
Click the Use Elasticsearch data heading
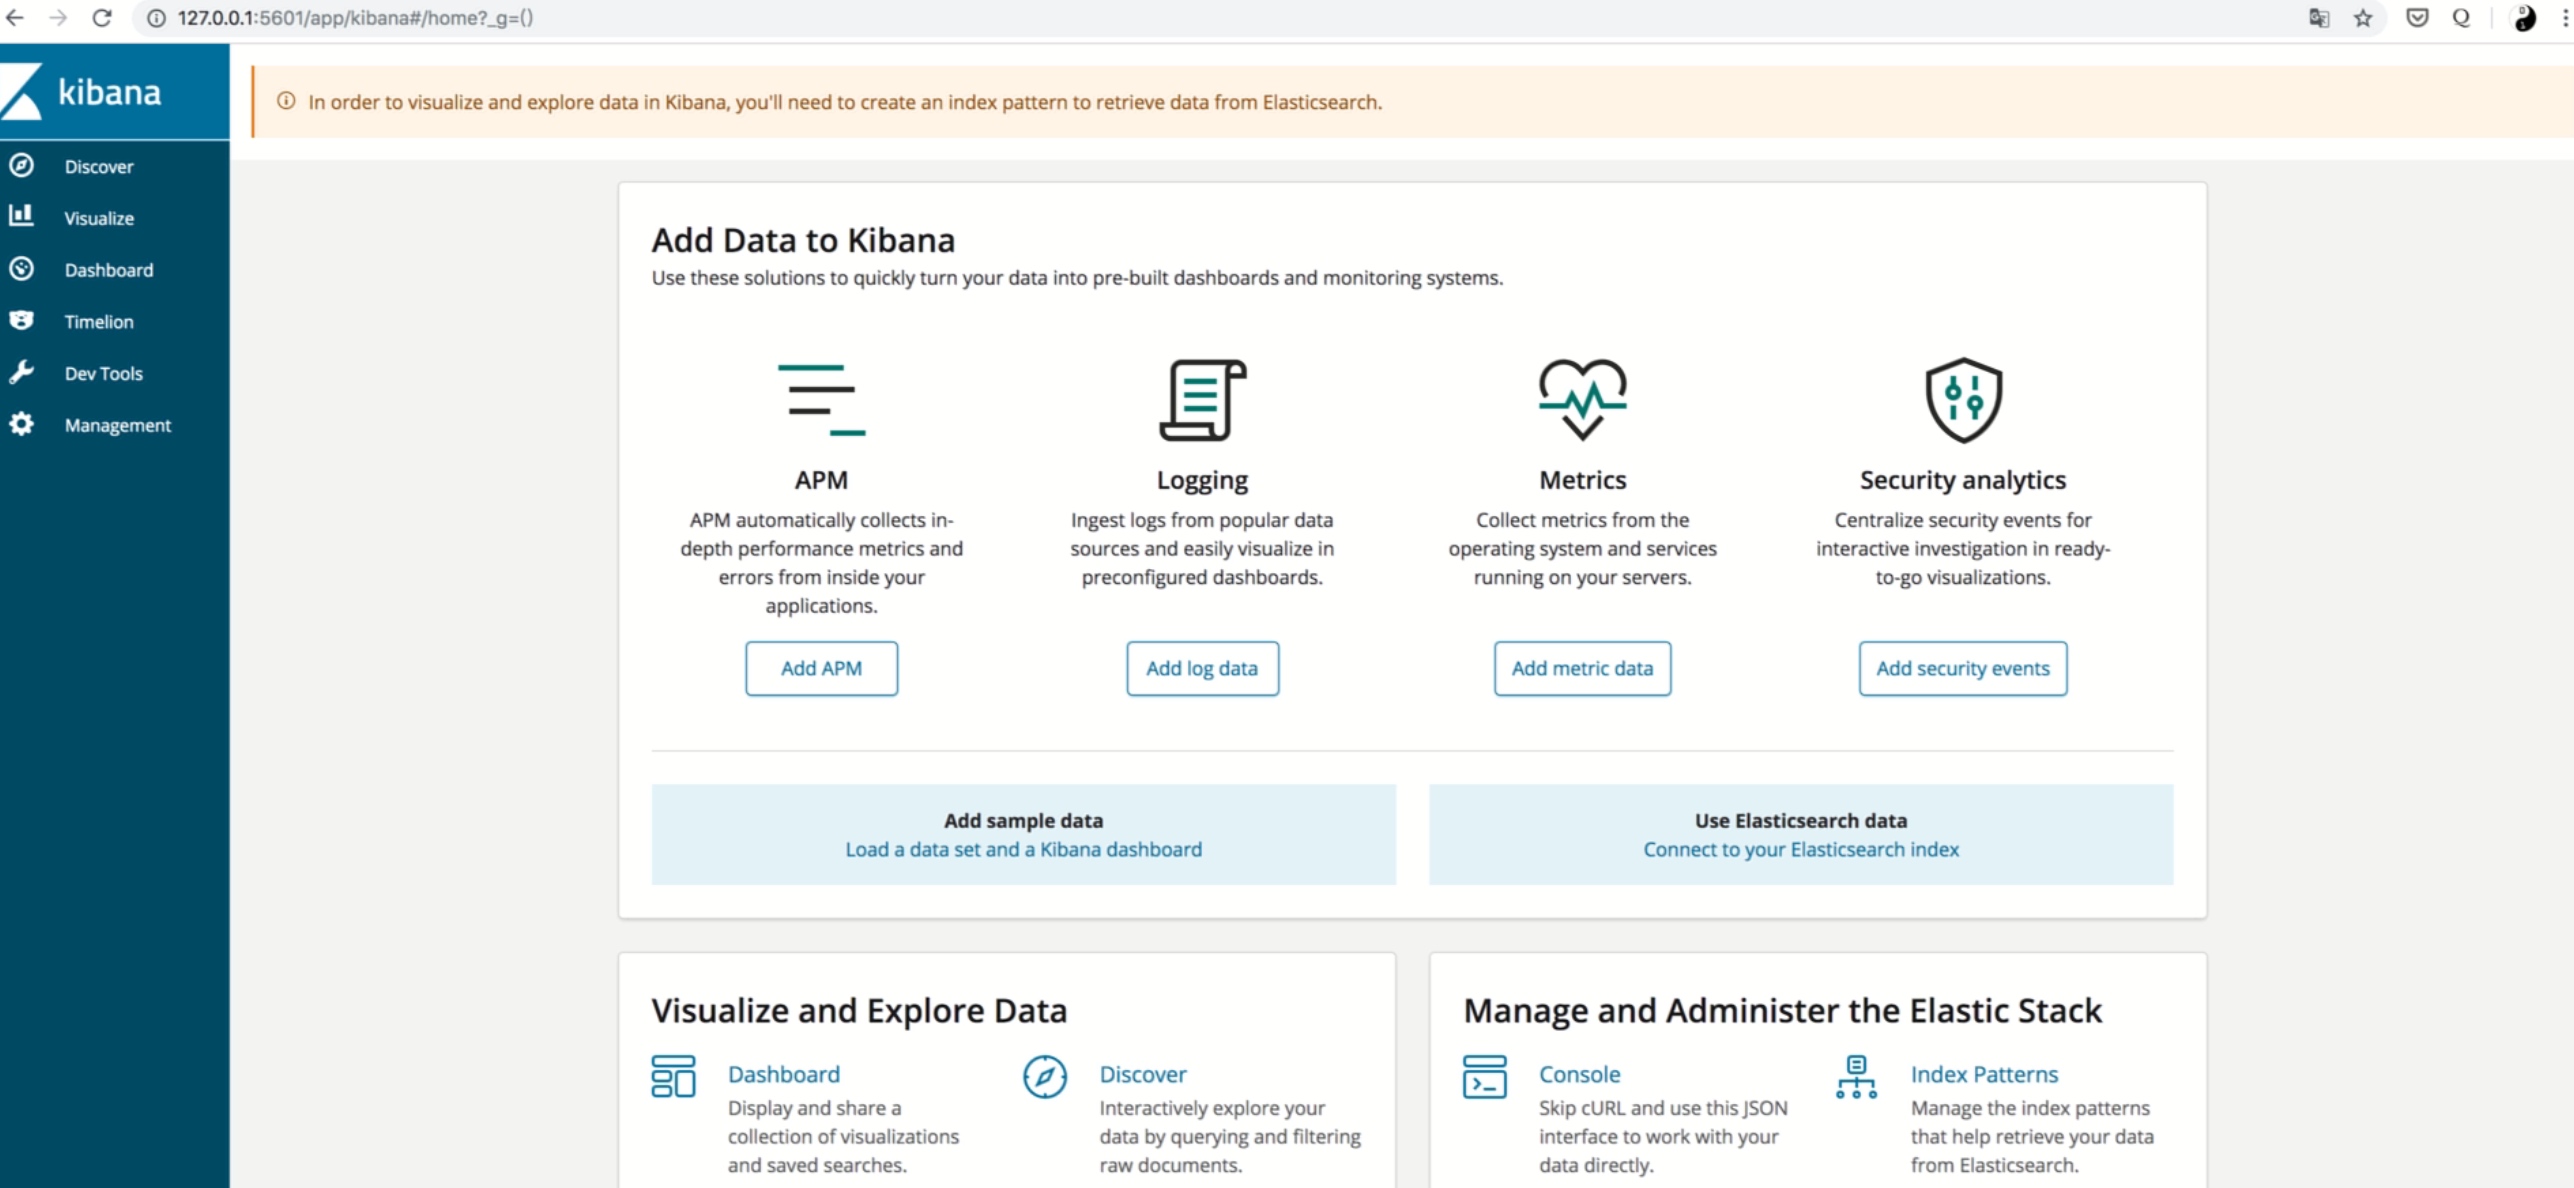coord(1801,820)
